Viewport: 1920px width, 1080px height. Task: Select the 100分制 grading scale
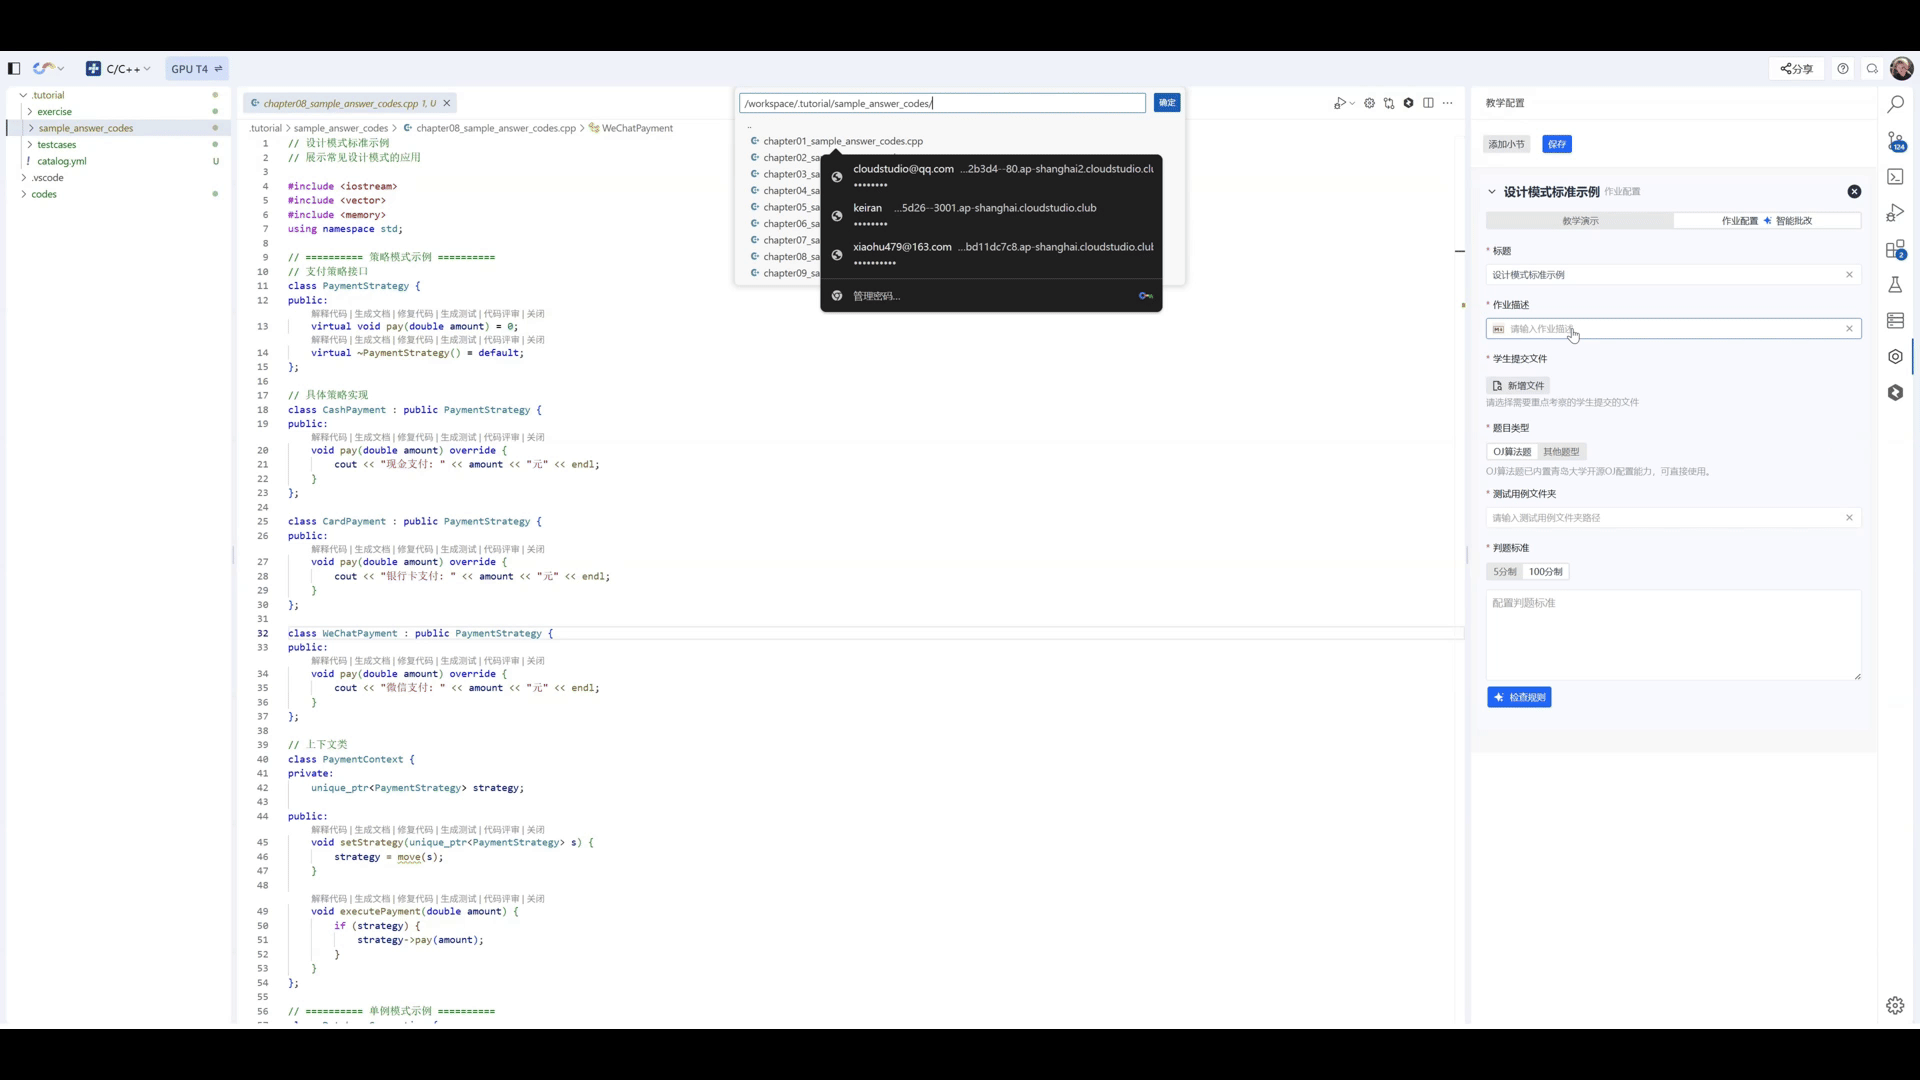tap(1545, 572)
